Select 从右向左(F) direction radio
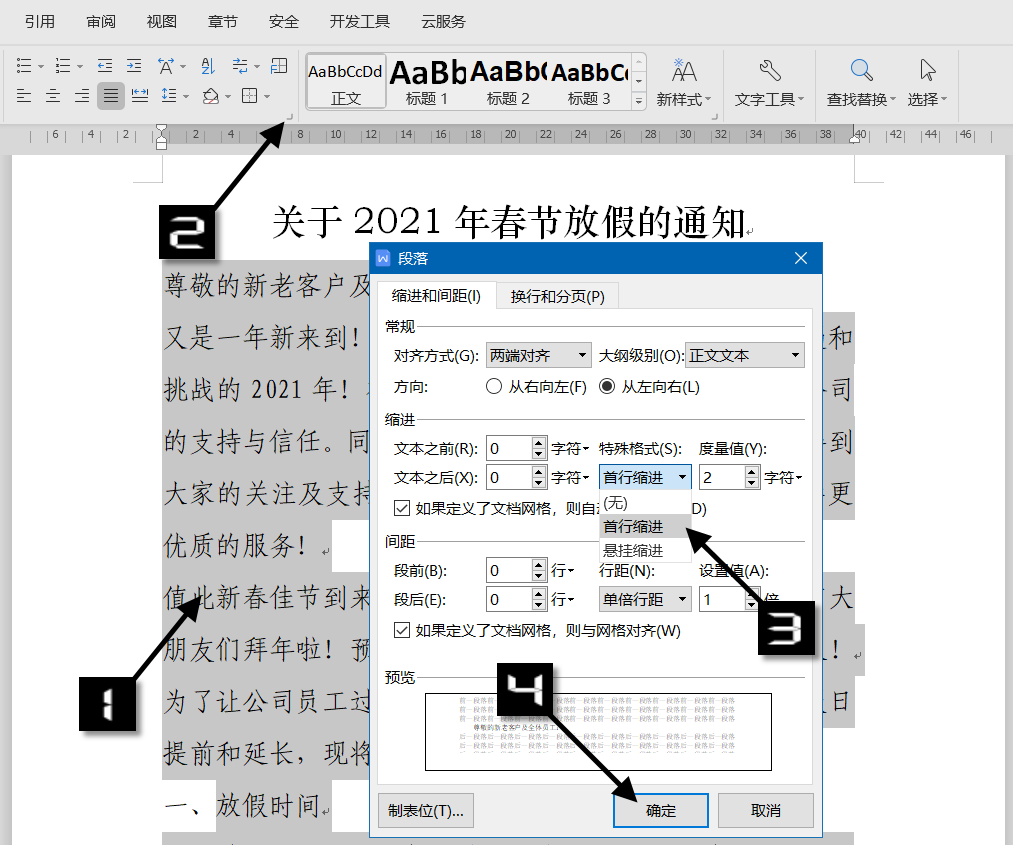 (494, 386)
